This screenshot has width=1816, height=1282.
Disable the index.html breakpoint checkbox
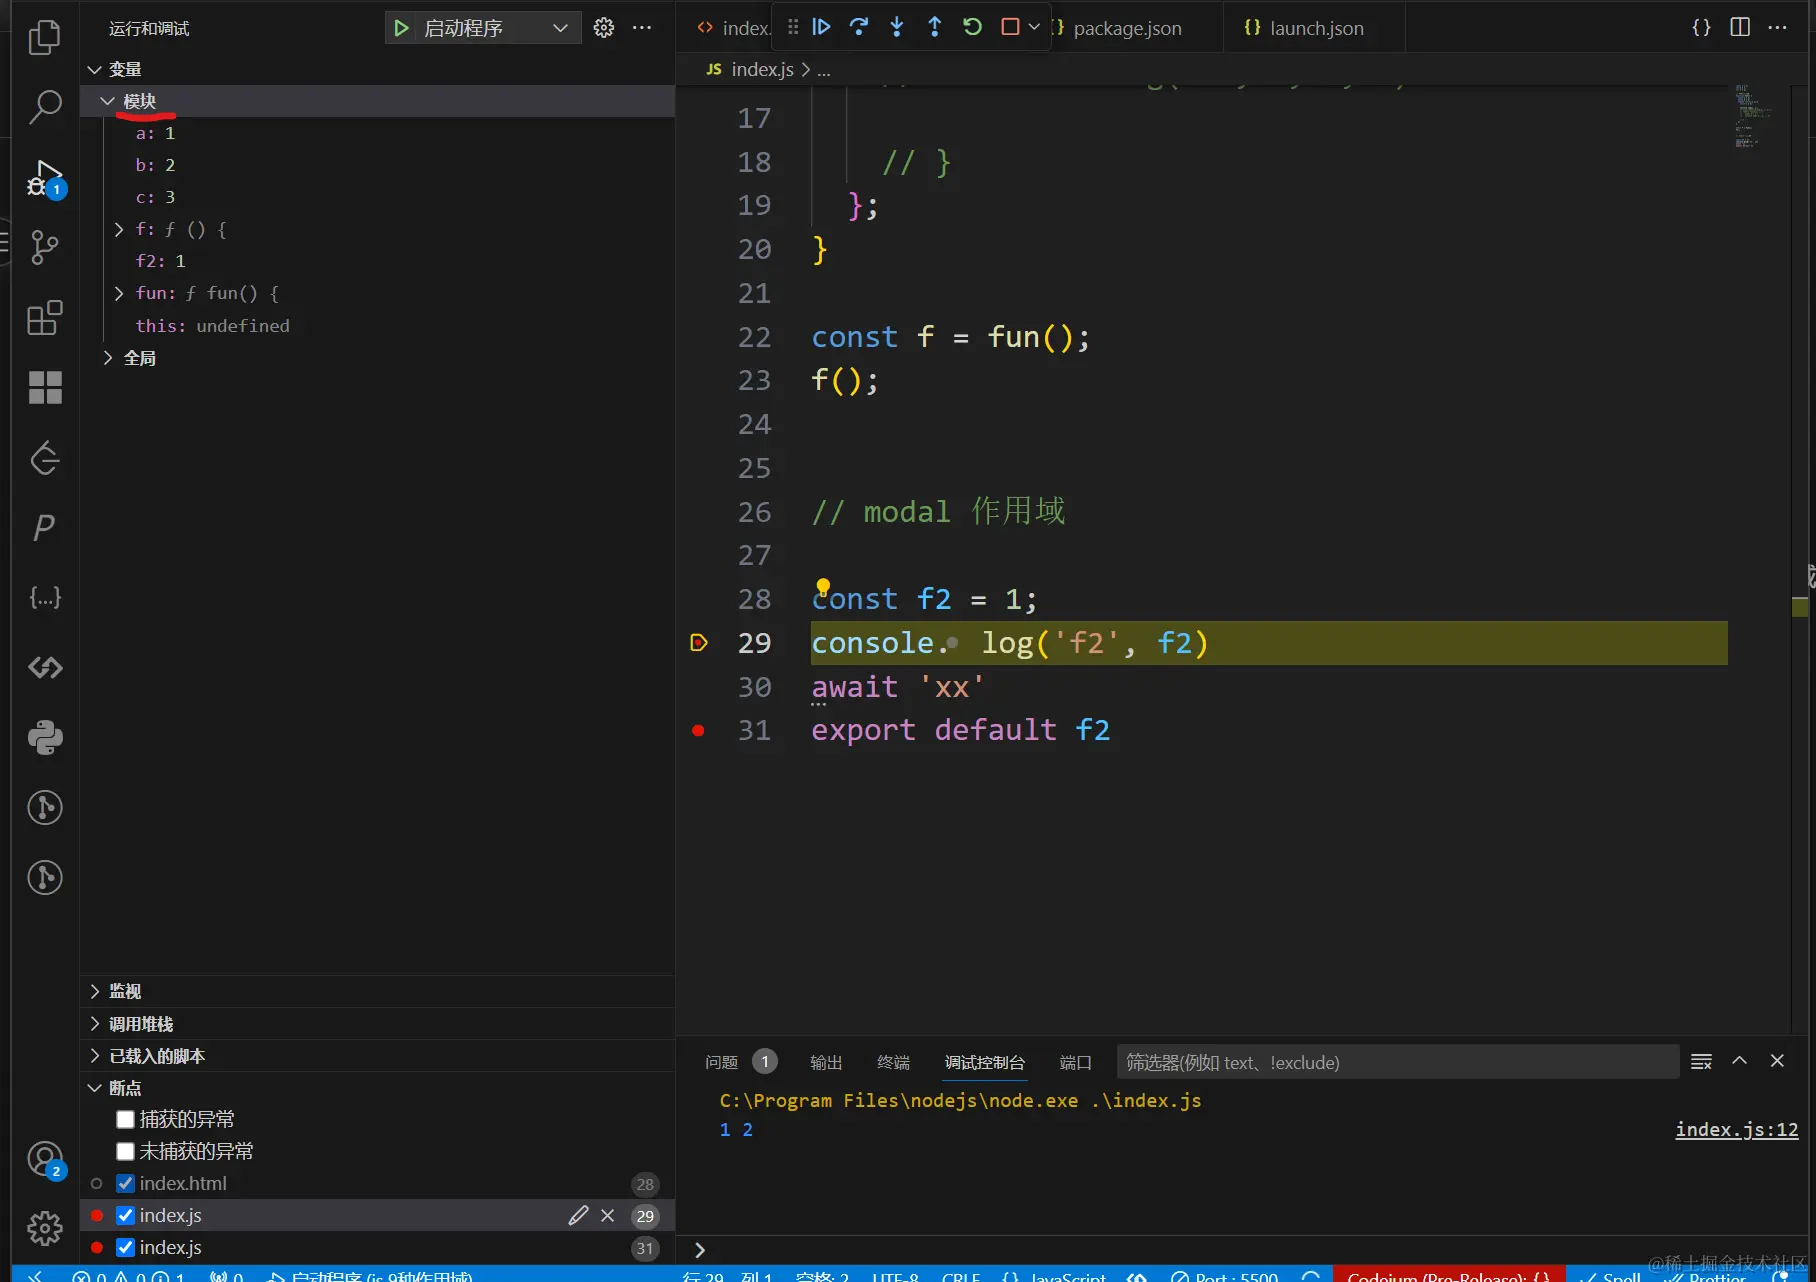coord(125,1183)
